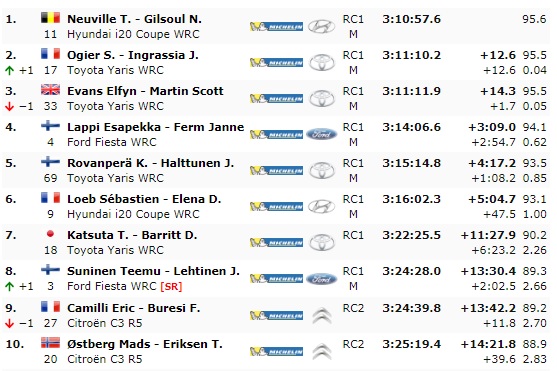Click the Toyota logo in Ogier's row
The height and width of the screenshot is (371, 557).
tap(321, 63)
